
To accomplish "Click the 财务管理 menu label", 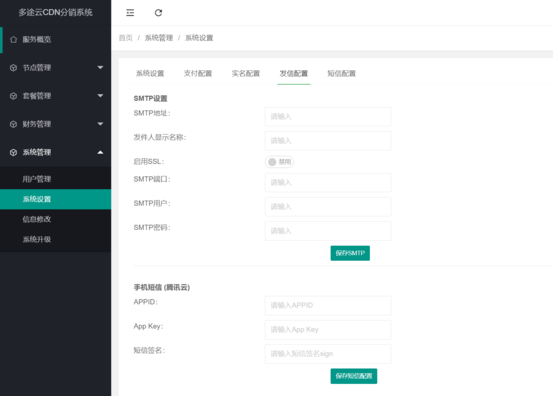I will point(37,124).
